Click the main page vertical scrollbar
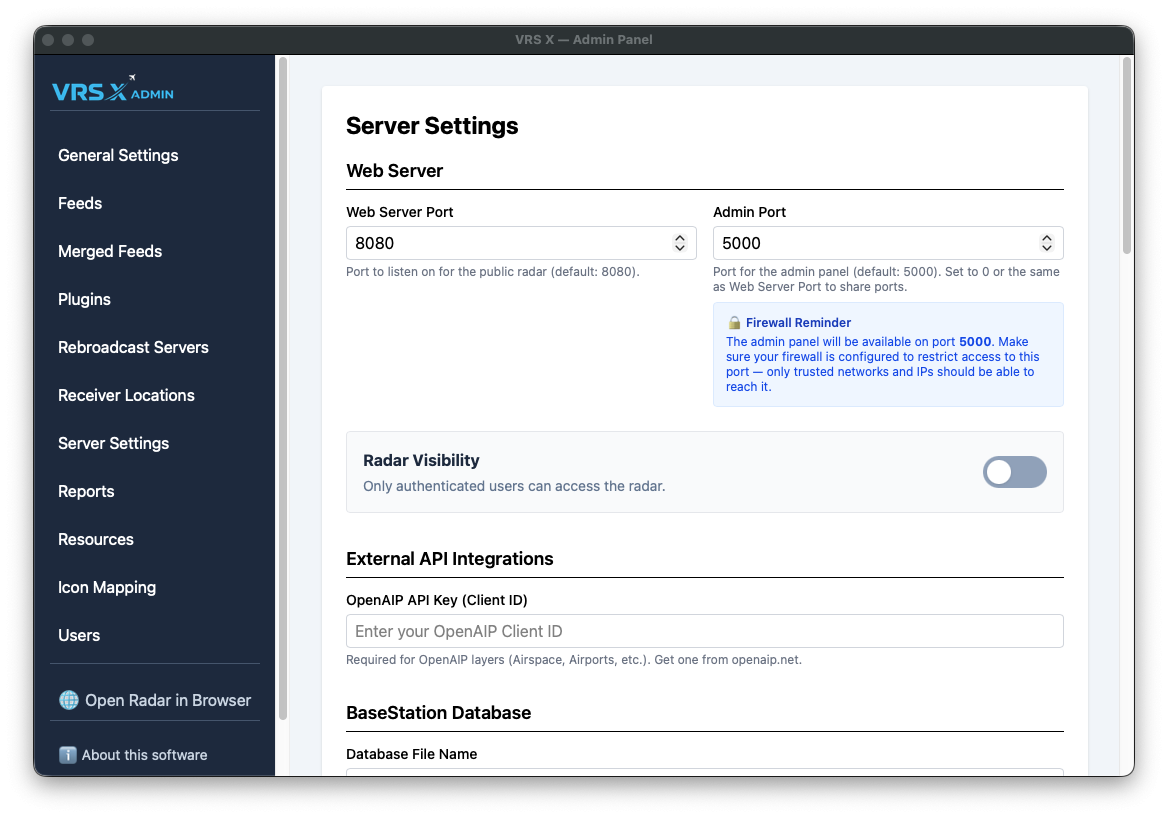This screenshot has width=1168, height=818. click(1127, 155)
